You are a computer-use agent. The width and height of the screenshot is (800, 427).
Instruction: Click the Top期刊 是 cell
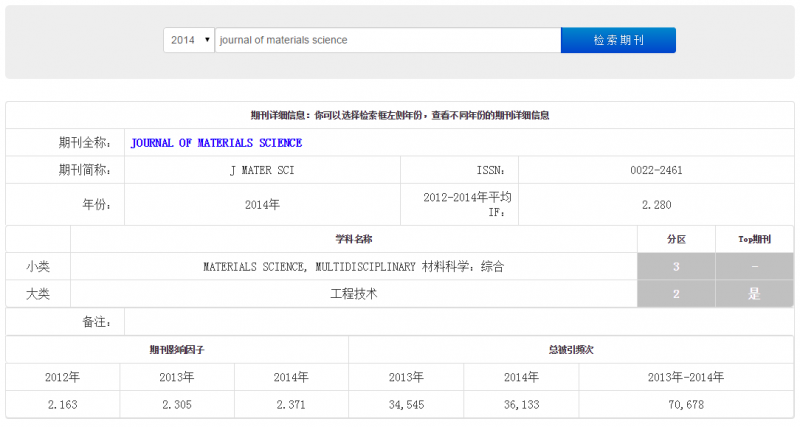click(x=755, y=294)
